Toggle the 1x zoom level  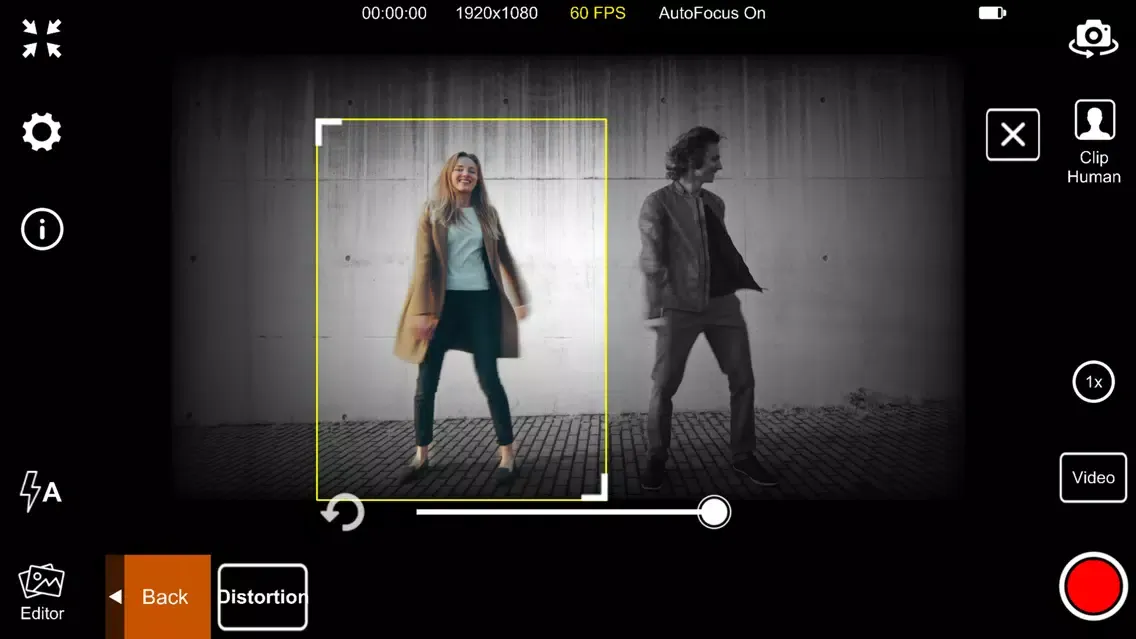pos(1093,382)
